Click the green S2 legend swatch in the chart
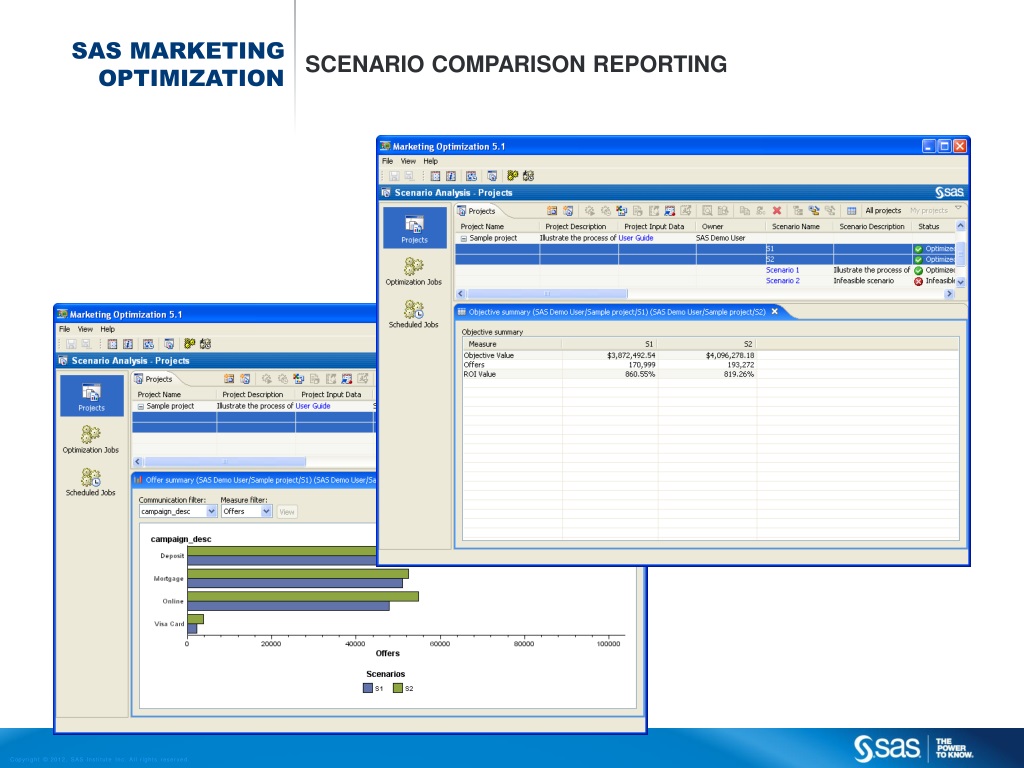1024x768 pixels. (398, 688)
